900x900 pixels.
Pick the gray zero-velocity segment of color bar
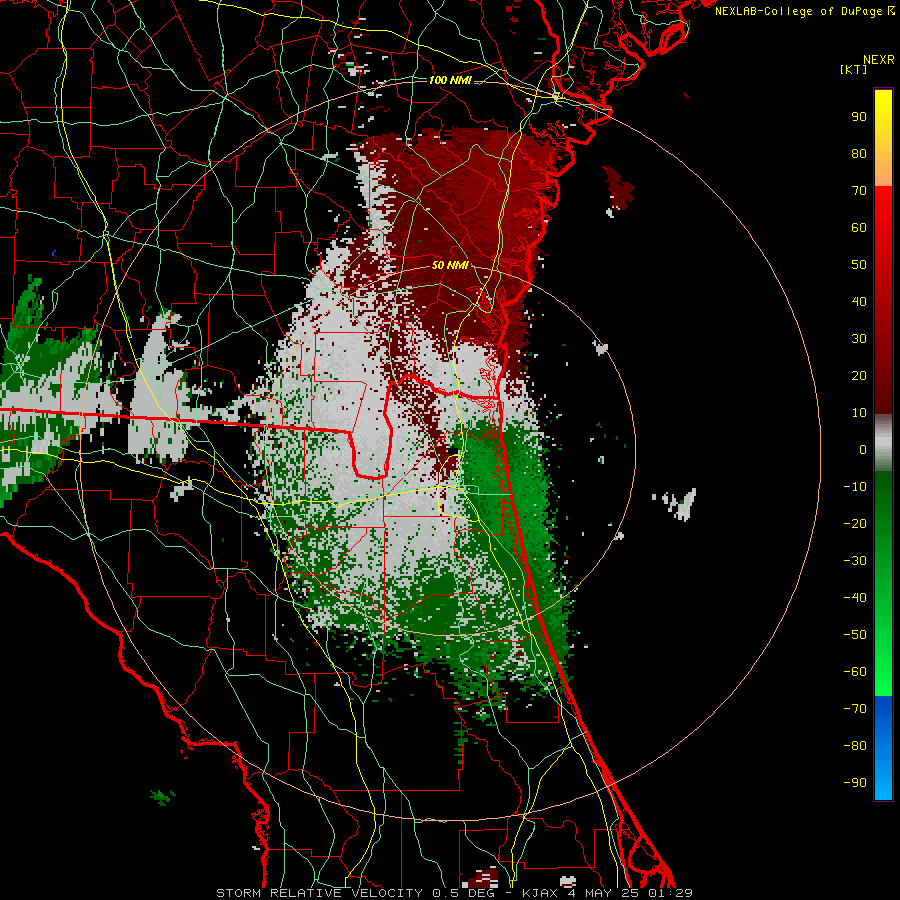pos(883,443)
